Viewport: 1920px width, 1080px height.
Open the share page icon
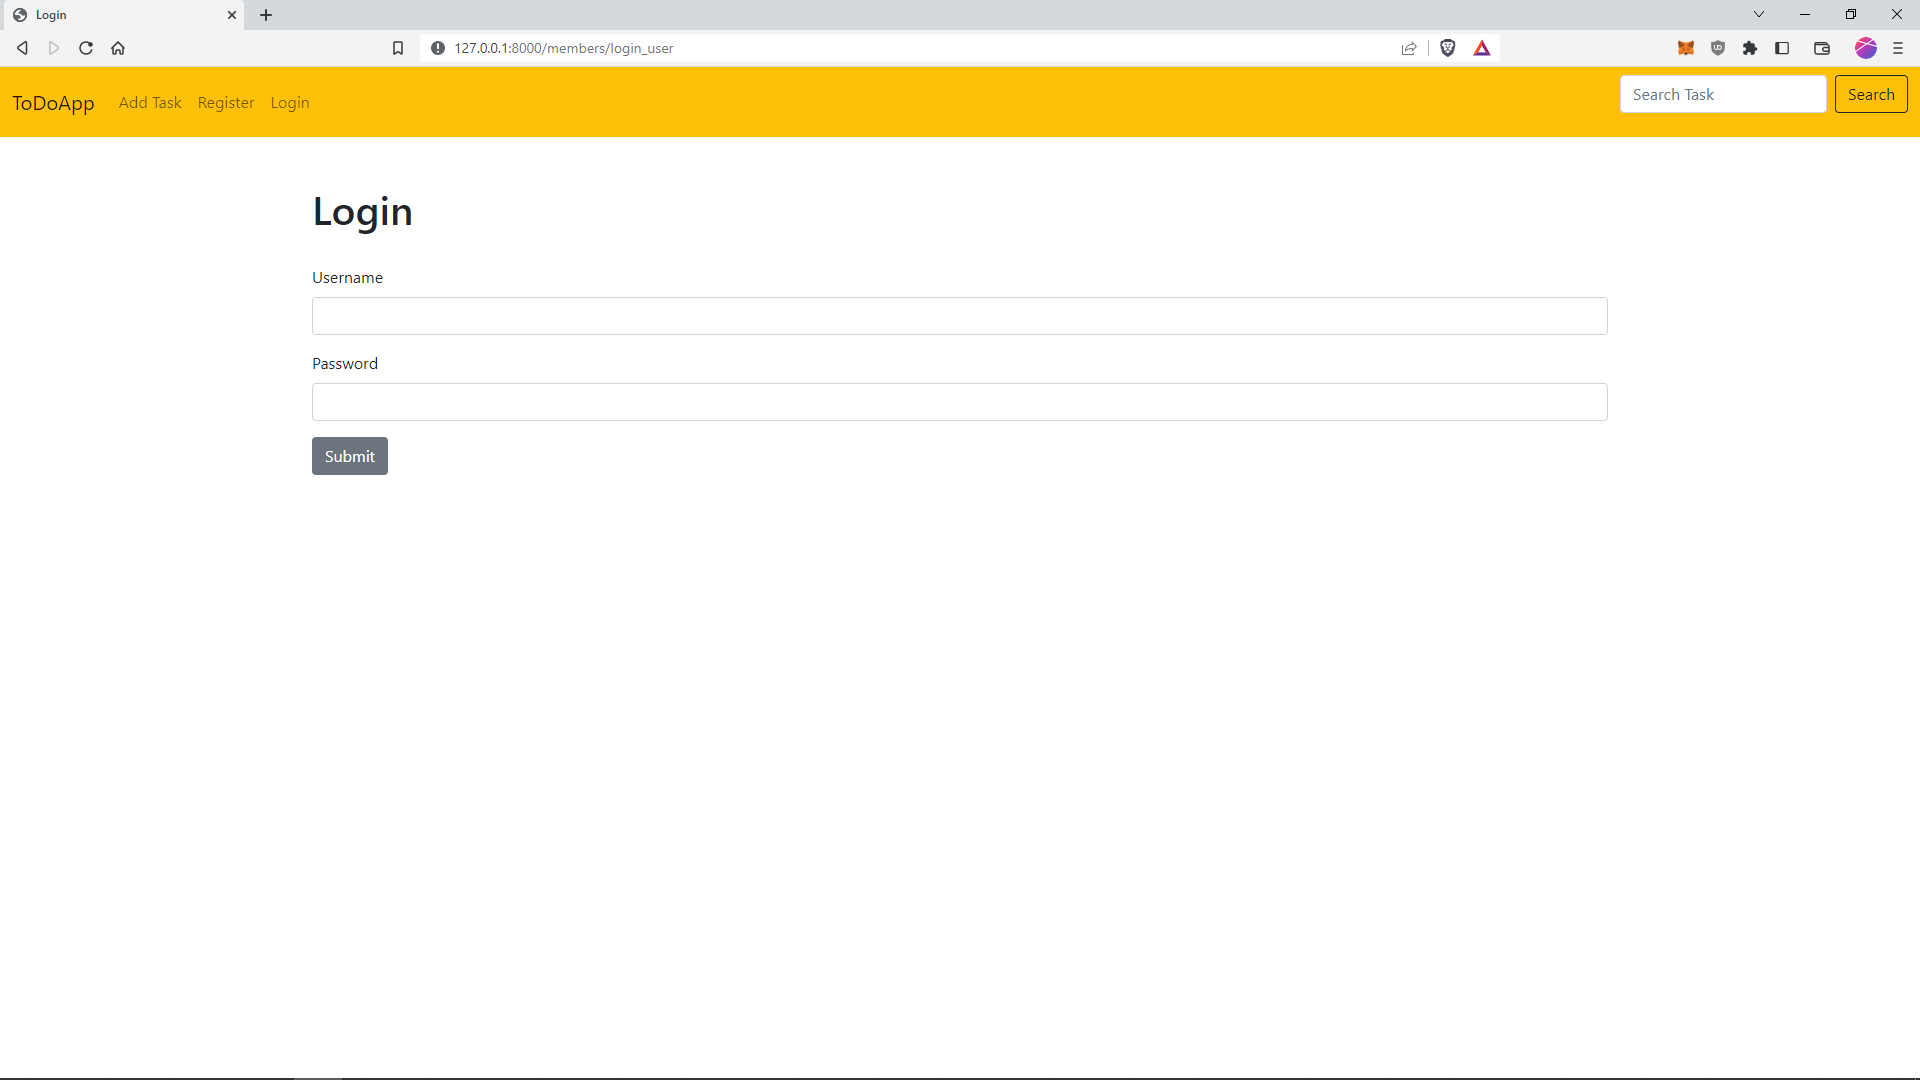1409,47
